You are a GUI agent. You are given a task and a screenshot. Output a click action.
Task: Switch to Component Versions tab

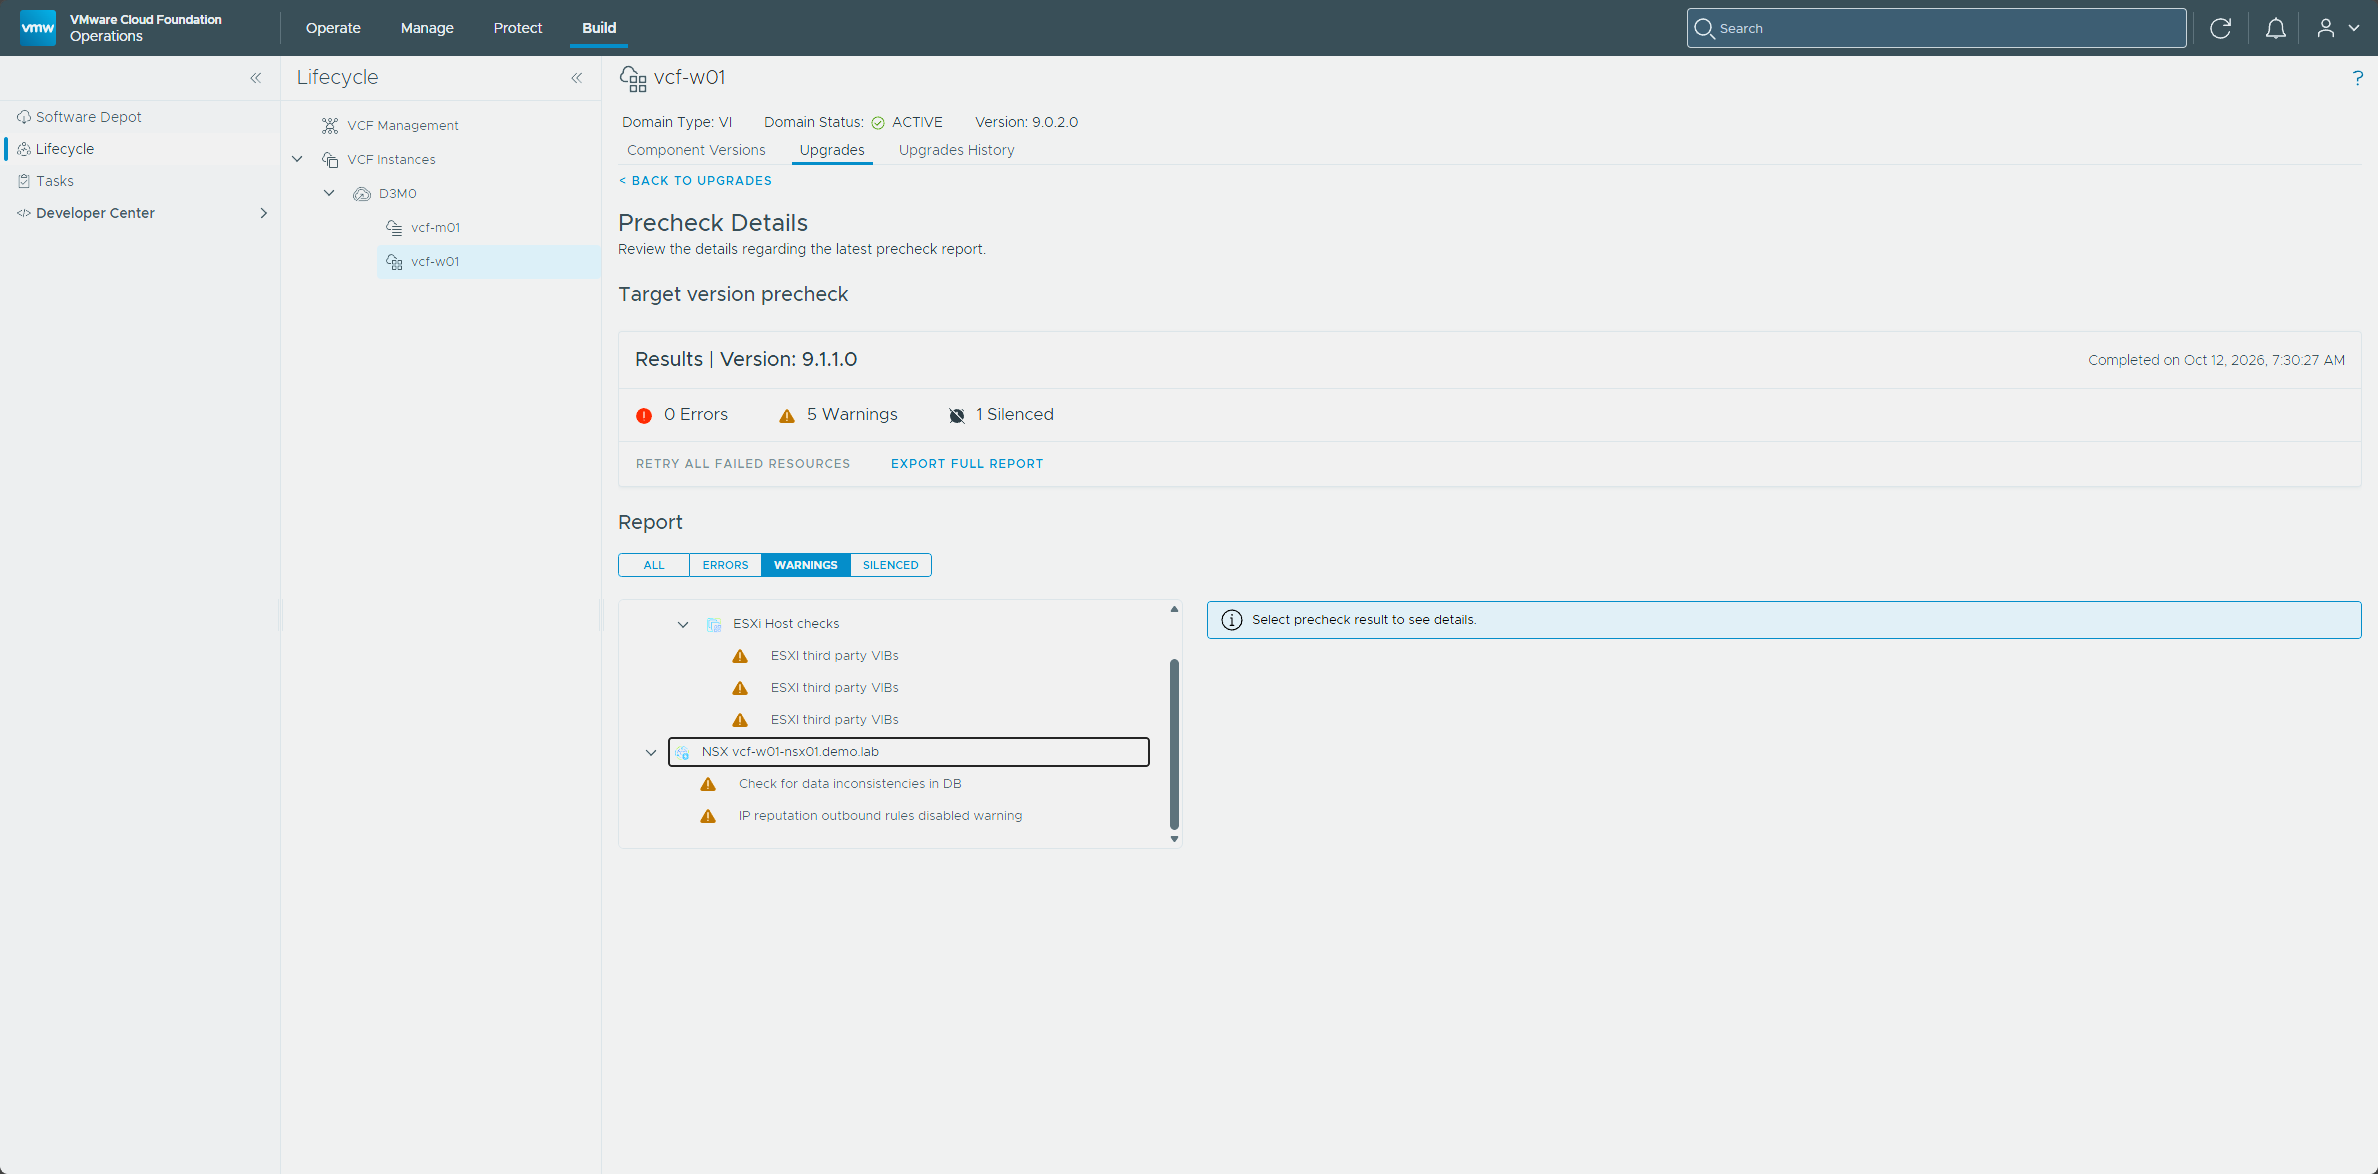[696, 150]
